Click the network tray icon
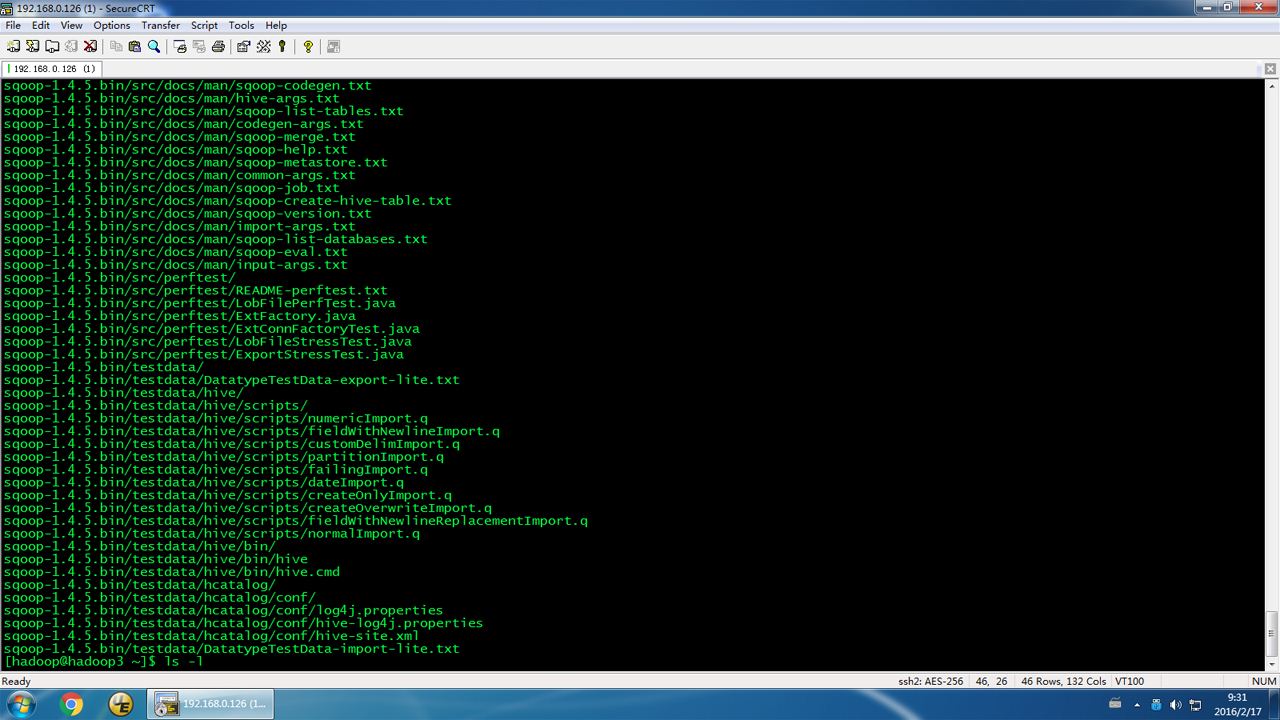 coord(1195,705)
